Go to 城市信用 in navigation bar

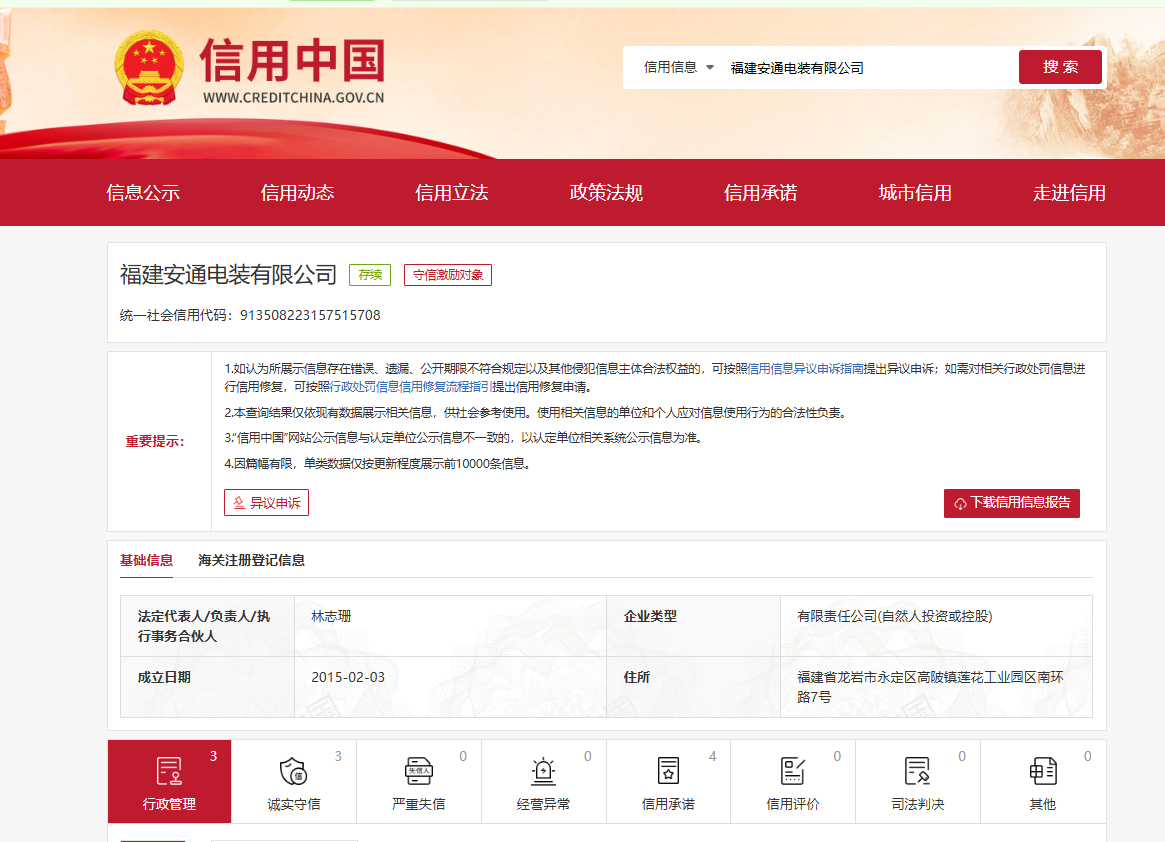point(915,193)
